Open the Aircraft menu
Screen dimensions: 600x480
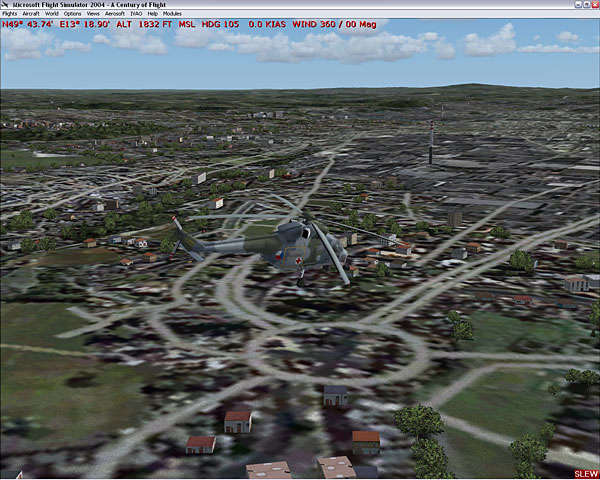[31, 13]
